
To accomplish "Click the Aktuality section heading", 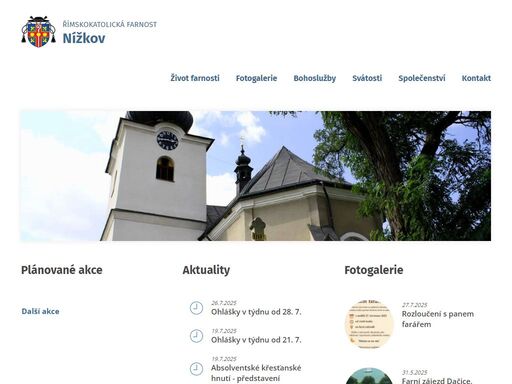I will [206, 270].
